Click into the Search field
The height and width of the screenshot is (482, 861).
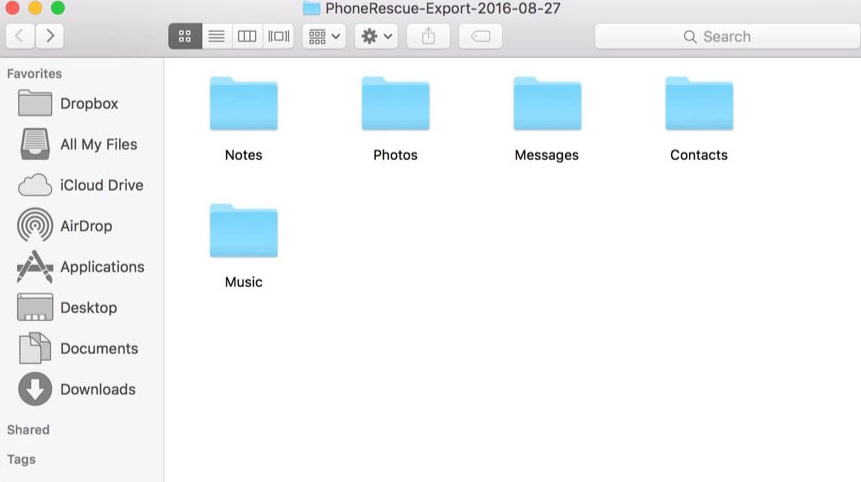click(728, 36)
